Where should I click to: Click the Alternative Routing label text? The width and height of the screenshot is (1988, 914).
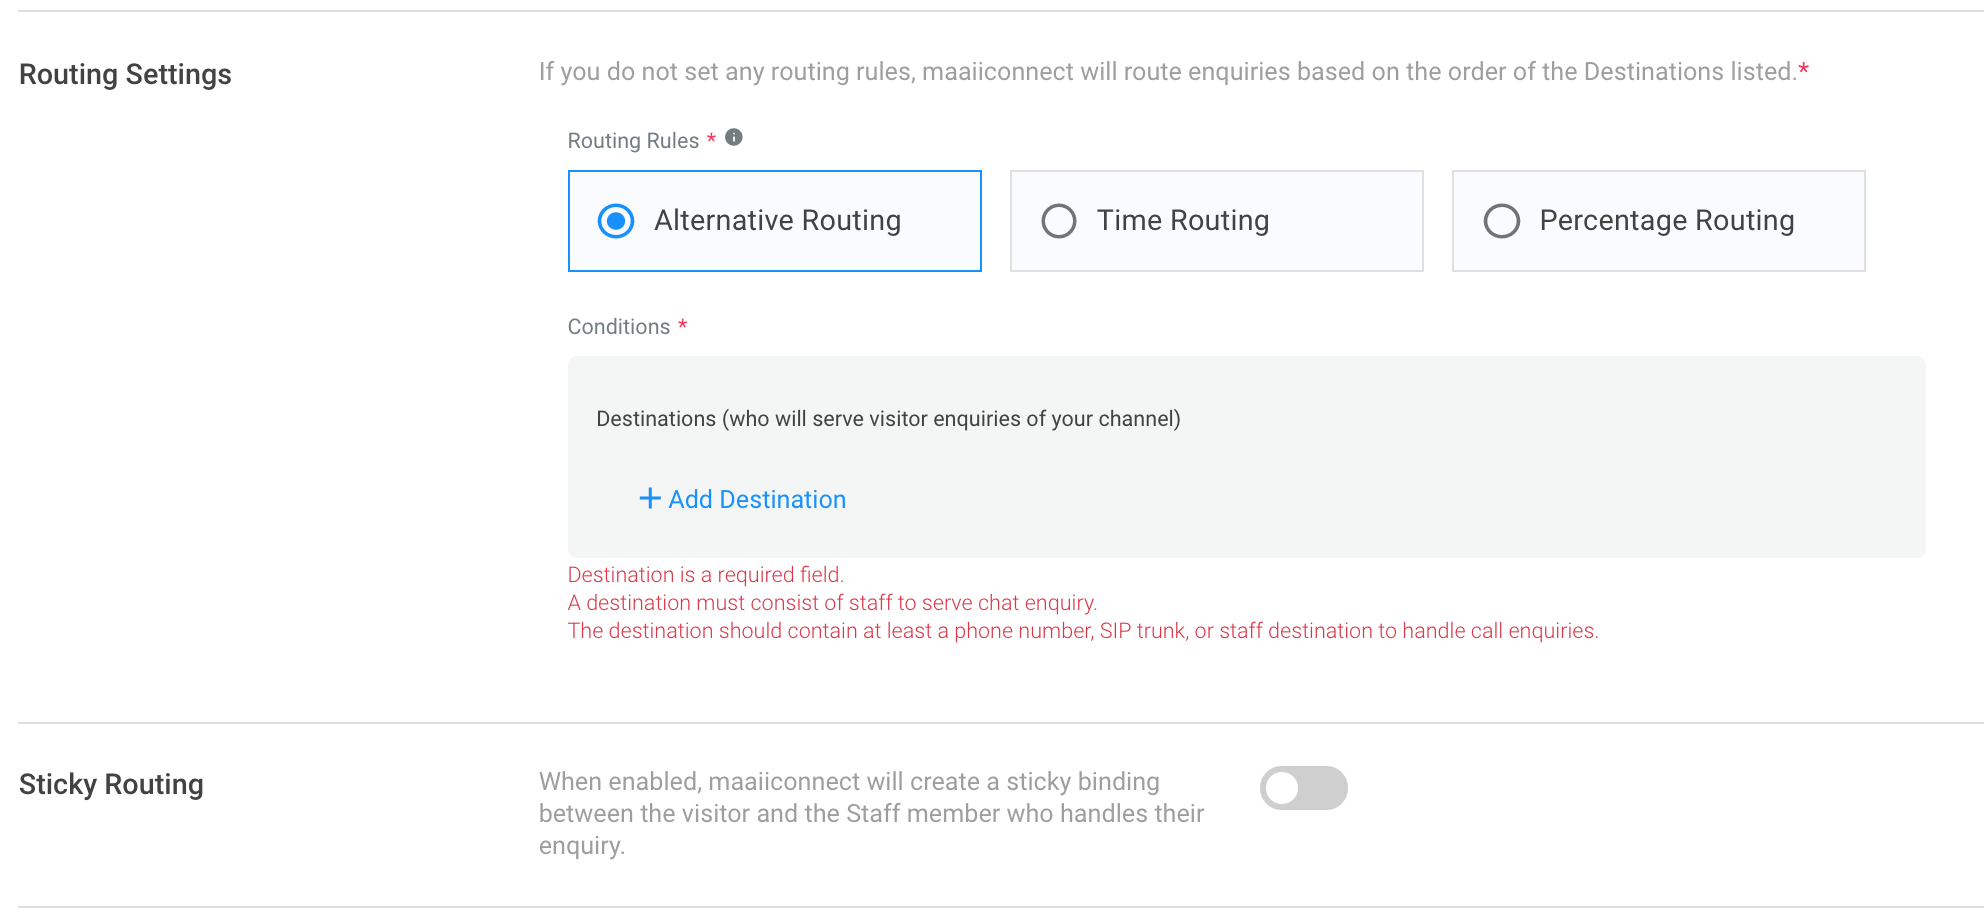(x=778, y=220)
